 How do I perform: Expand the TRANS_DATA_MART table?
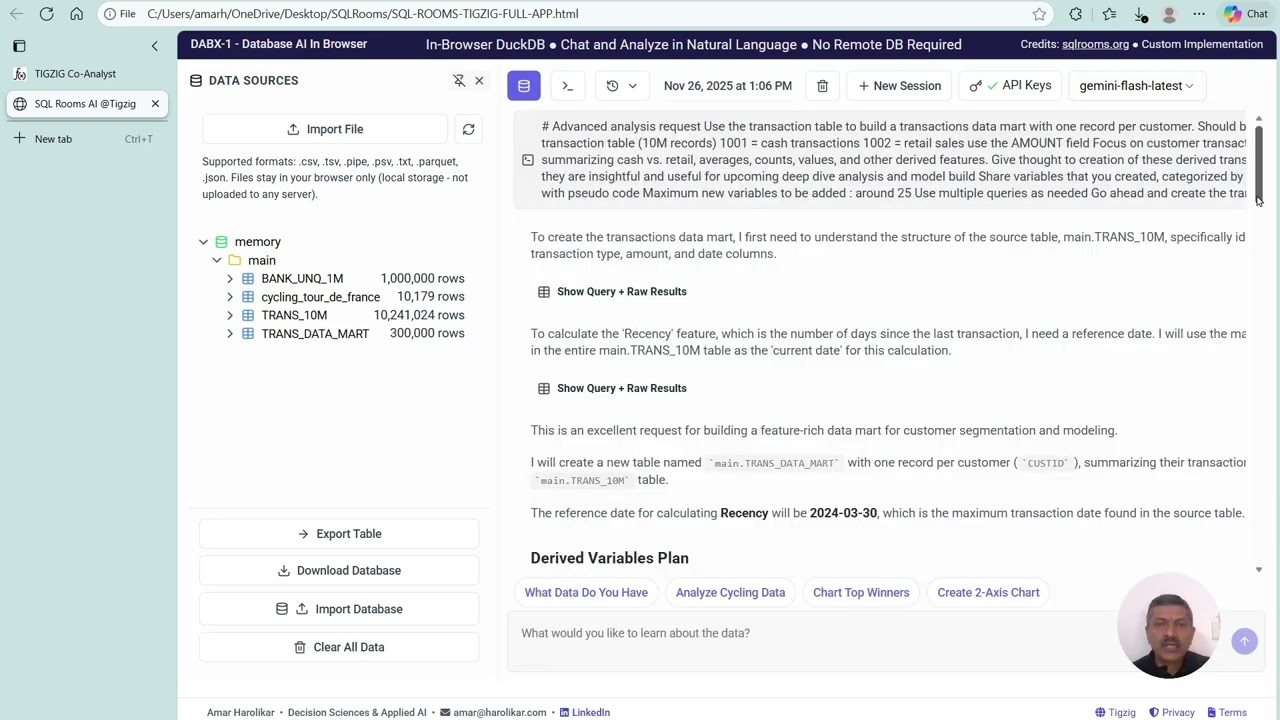click(230, 334)
